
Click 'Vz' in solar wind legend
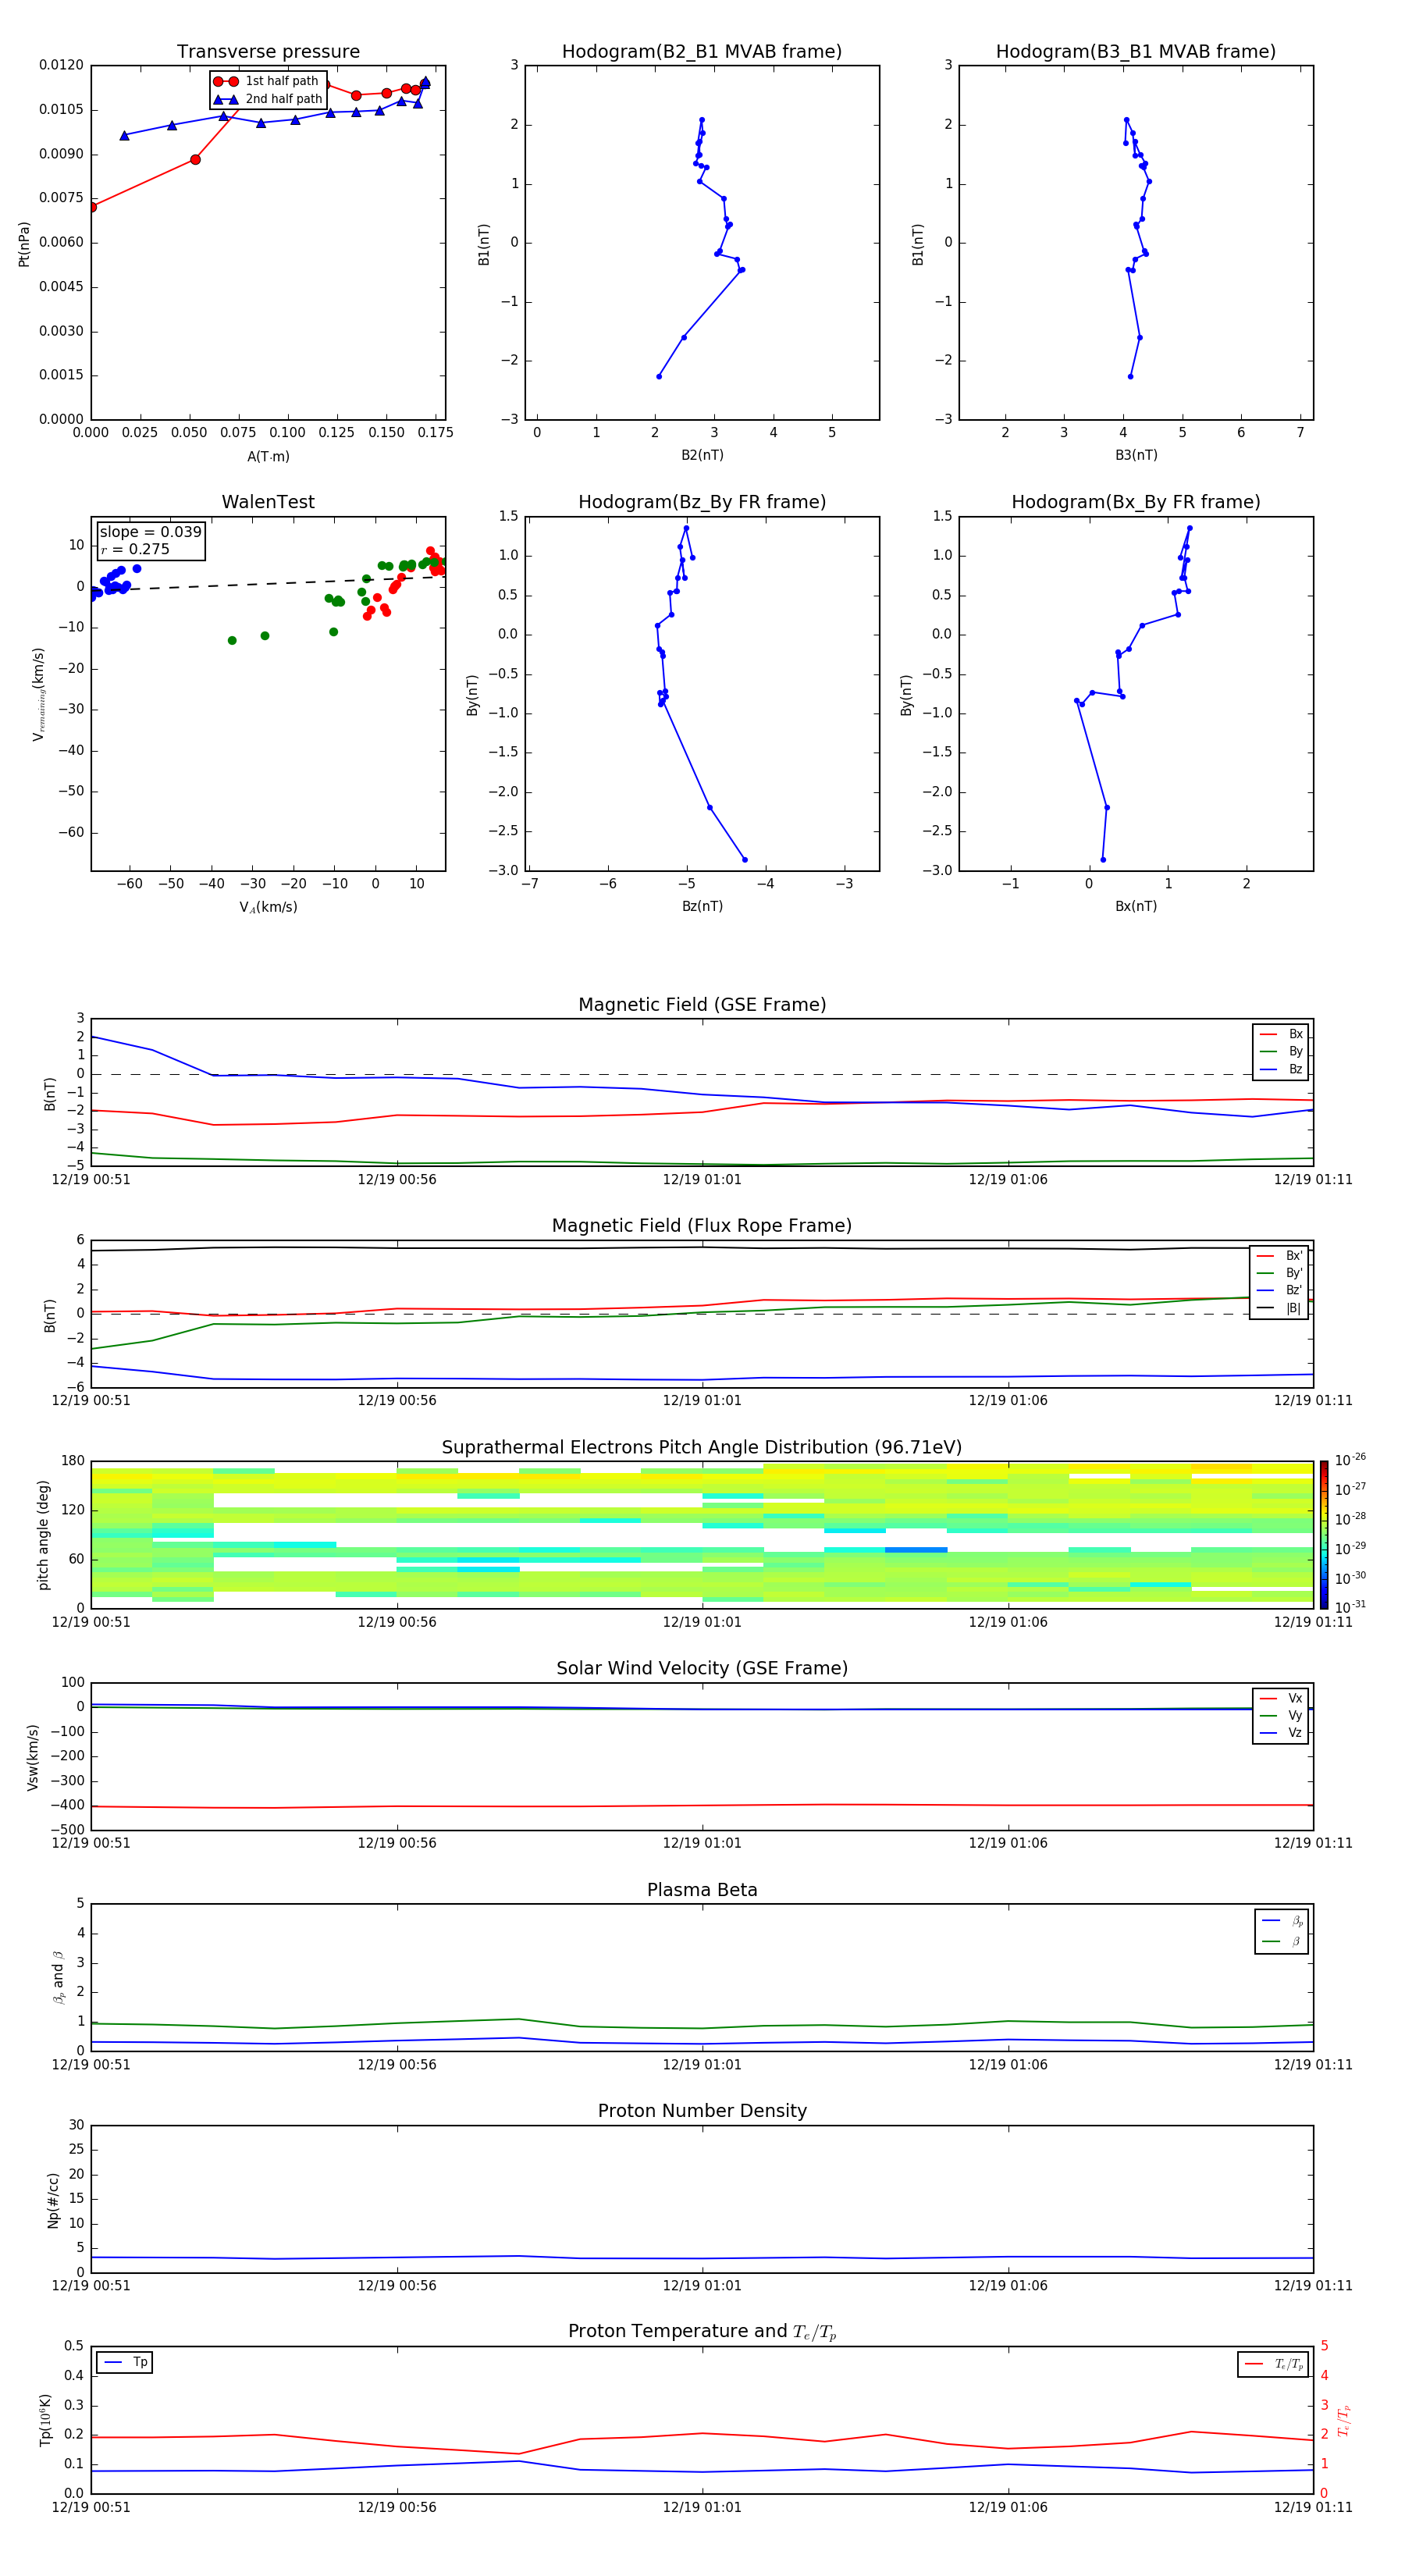click(x=1282, y=1733)
